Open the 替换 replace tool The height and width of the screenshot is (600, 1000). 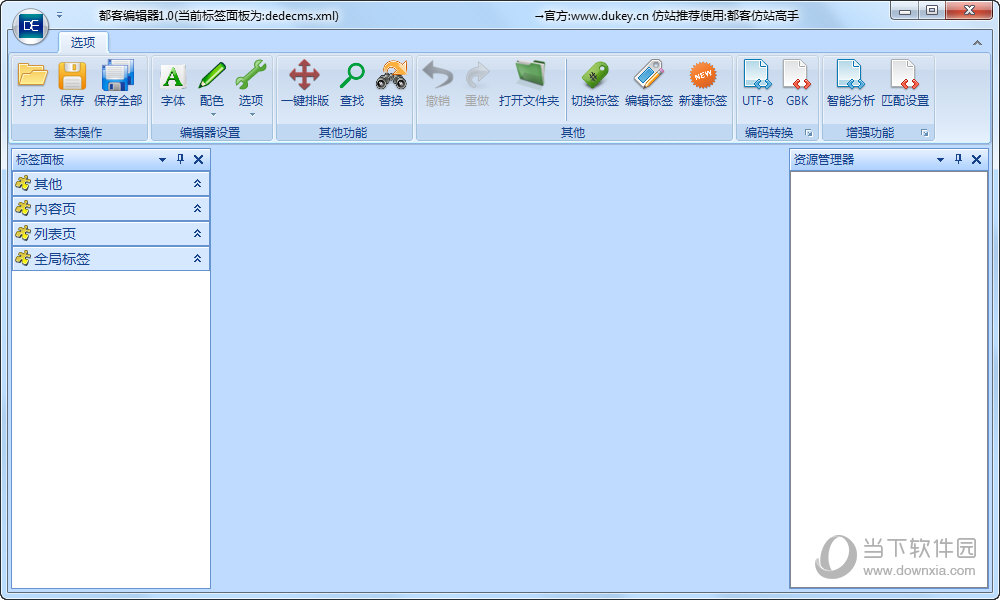391,84
